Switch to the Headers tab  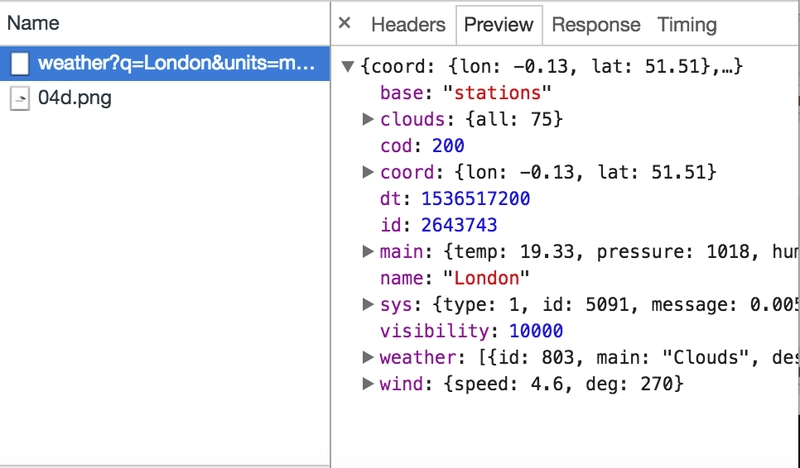click(408, 24)
